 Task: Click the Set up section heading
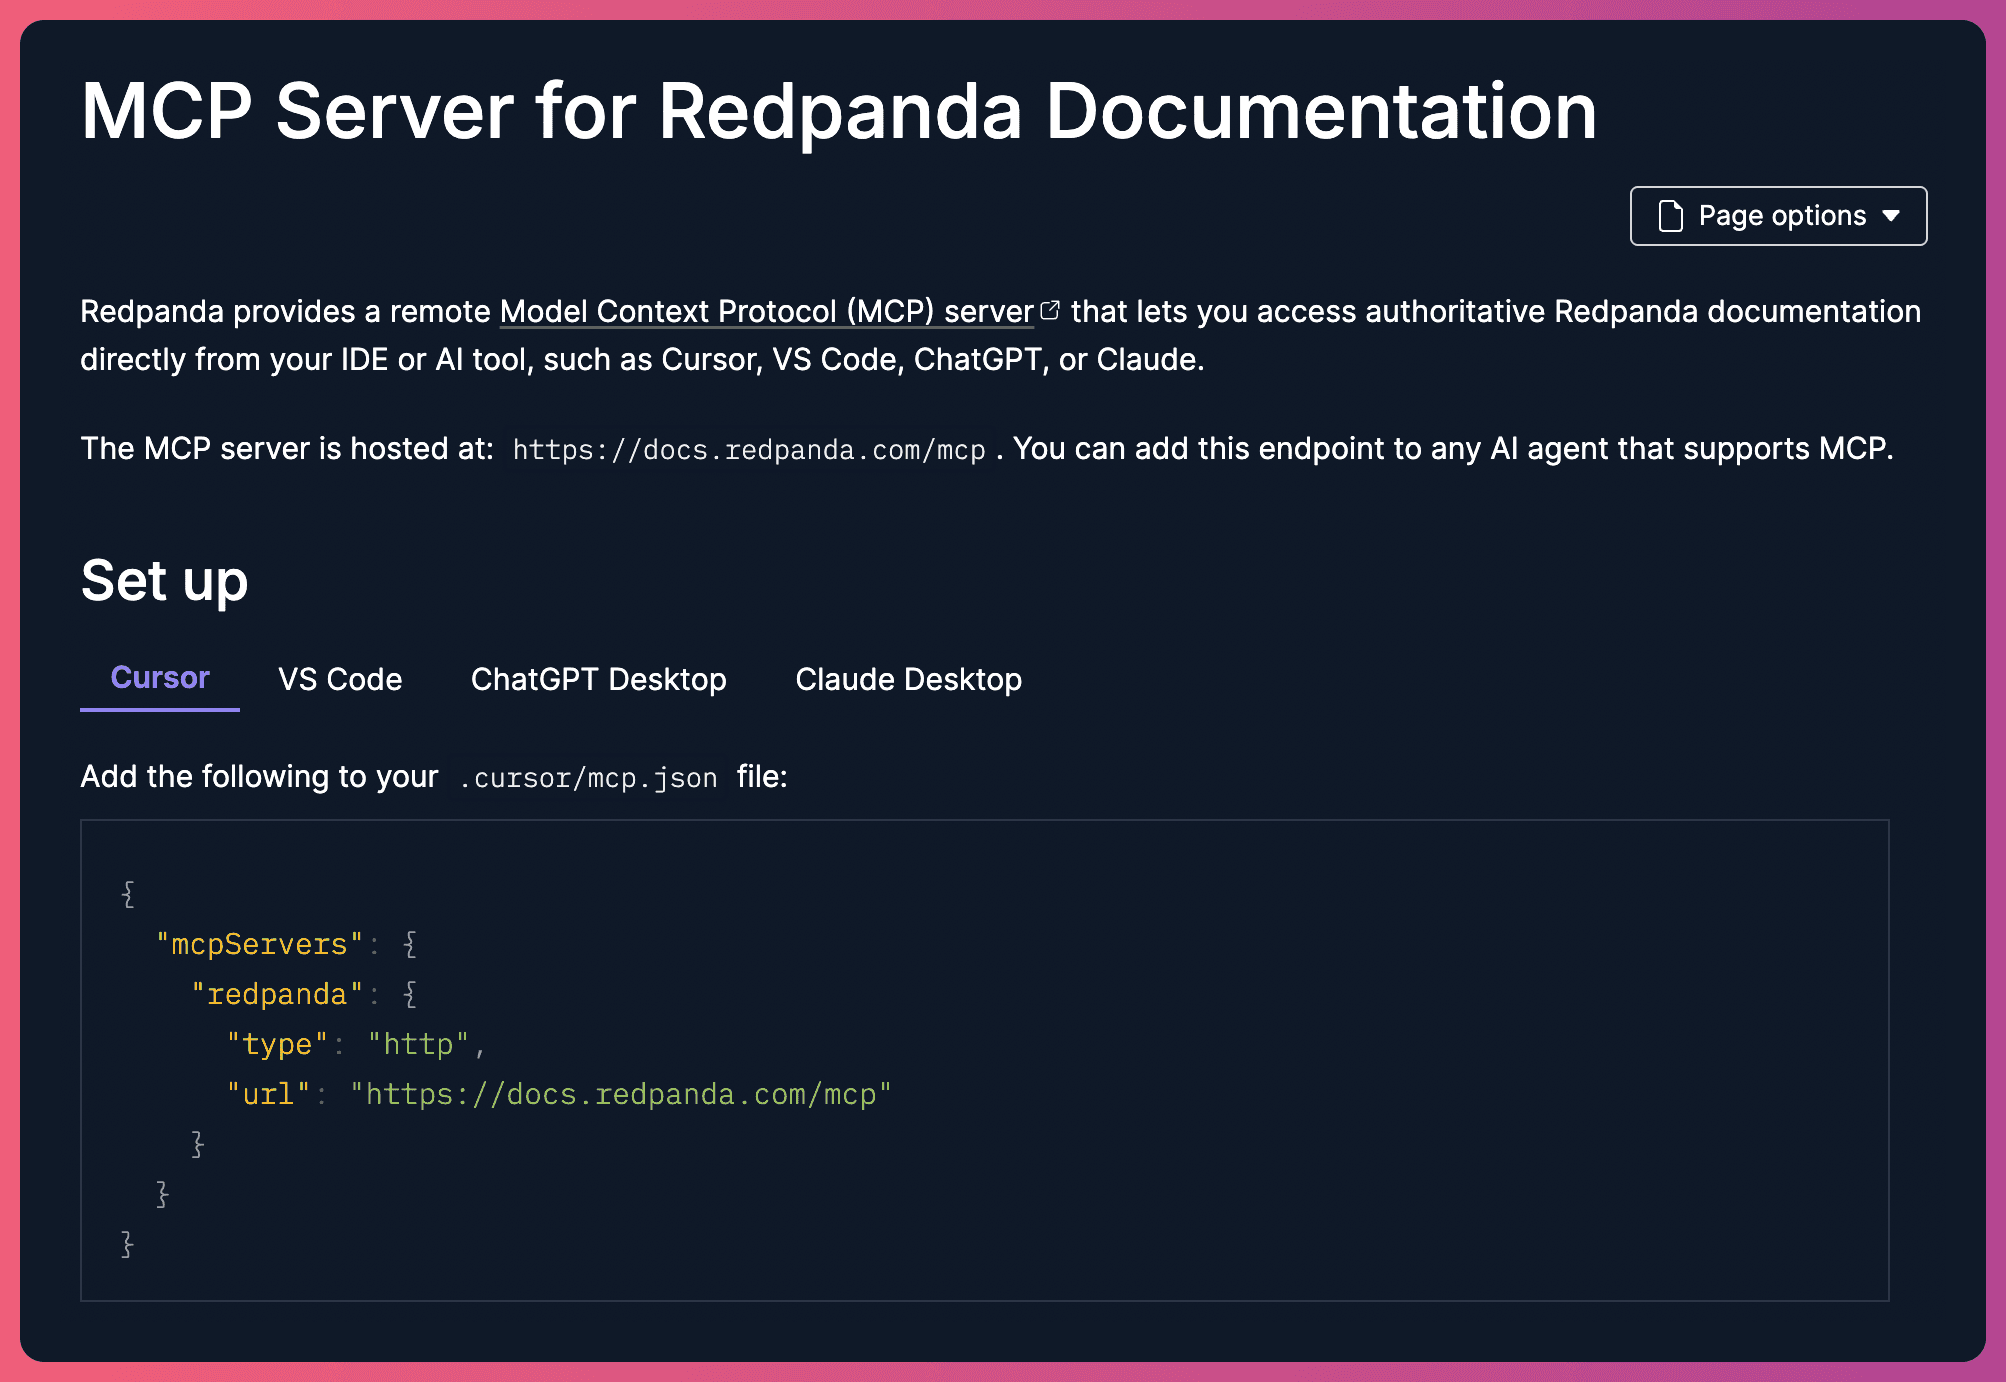pos(164,581)
